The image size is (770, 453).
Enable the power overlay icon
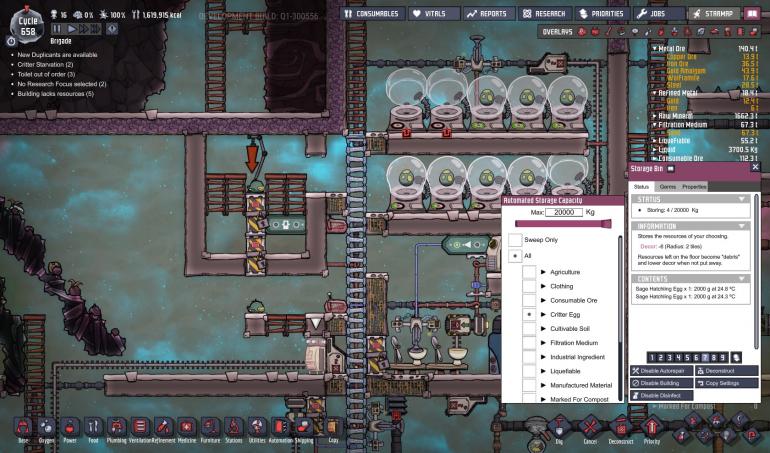click(596, 31)
